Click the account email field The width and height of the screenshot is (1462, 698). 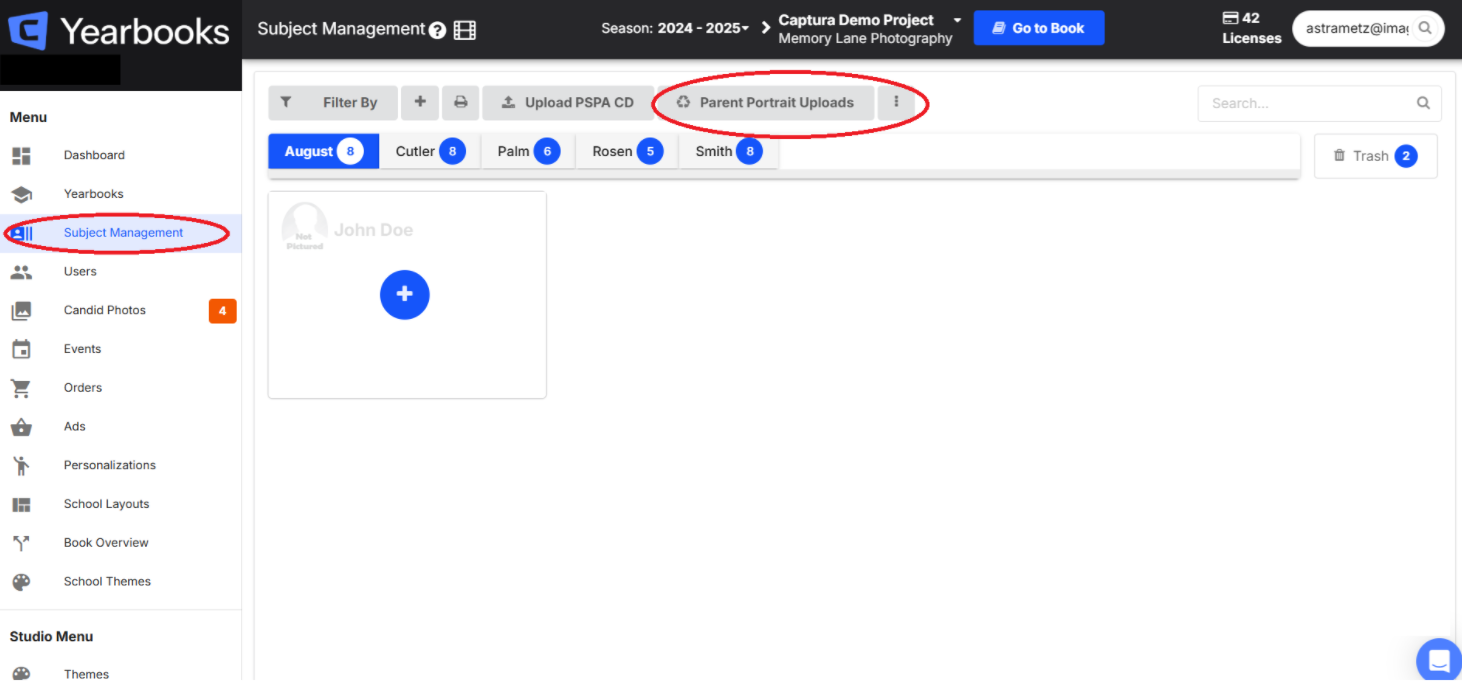[1368, 29]
